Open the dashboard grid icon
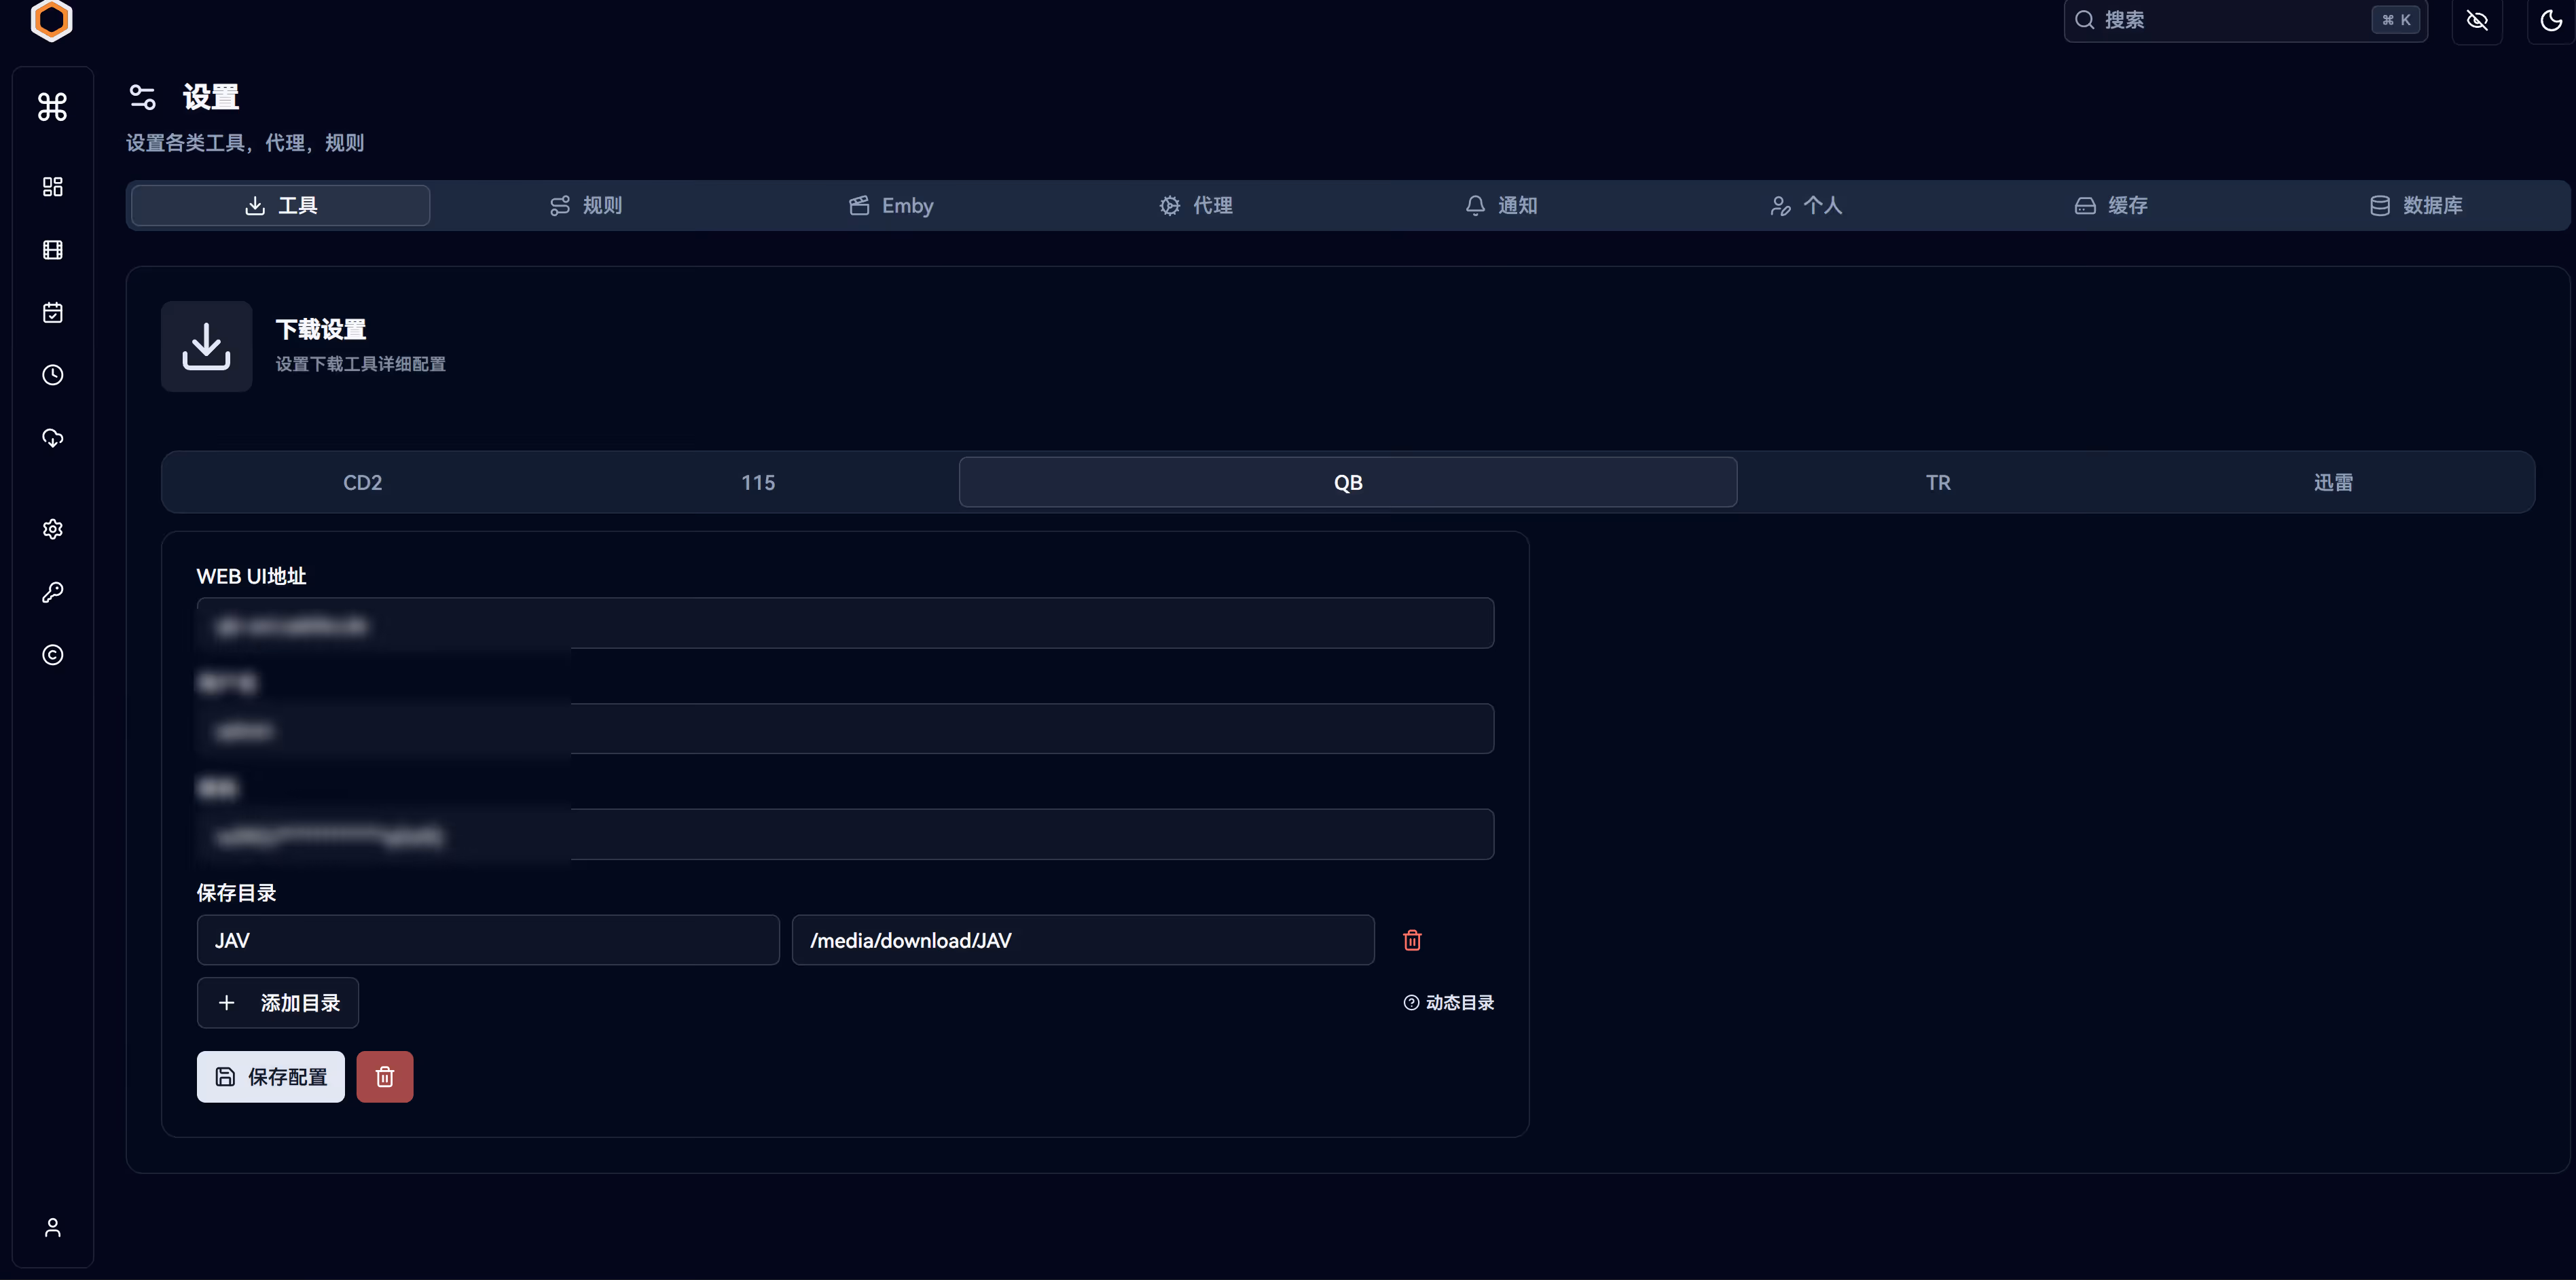This screenshot has height=1280, width=2576. 52,187
